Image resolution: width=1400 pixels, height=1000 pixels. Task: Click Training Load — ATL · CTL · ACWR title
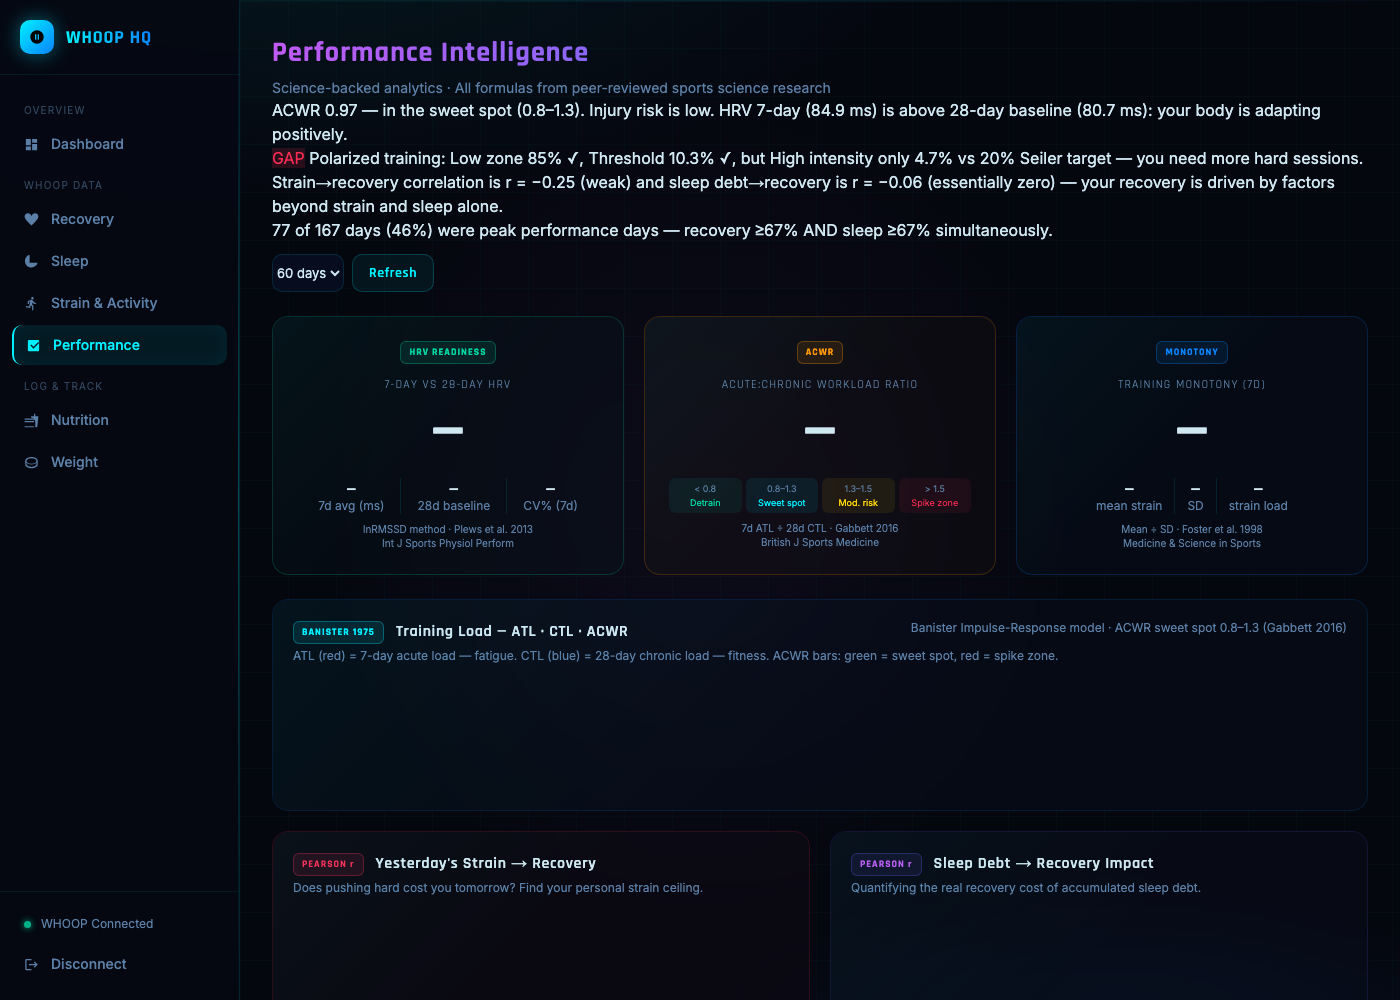pyautogui.click(x=512, y=631)
